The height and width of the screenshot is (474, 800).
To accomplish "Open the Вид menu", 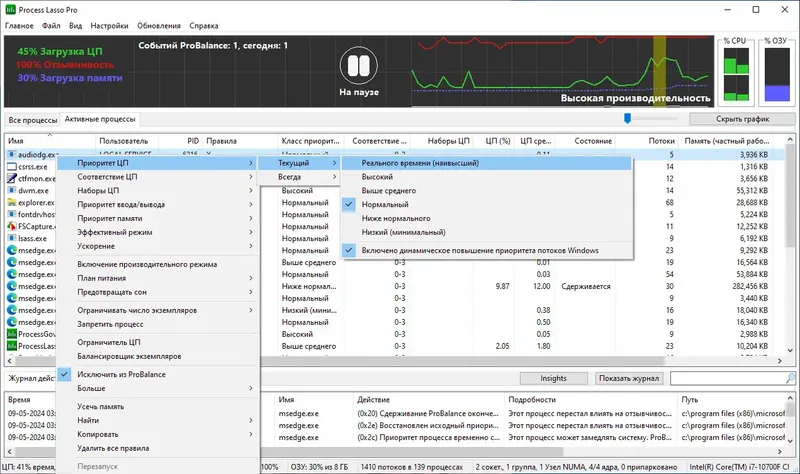I will (x=76, y=26).
